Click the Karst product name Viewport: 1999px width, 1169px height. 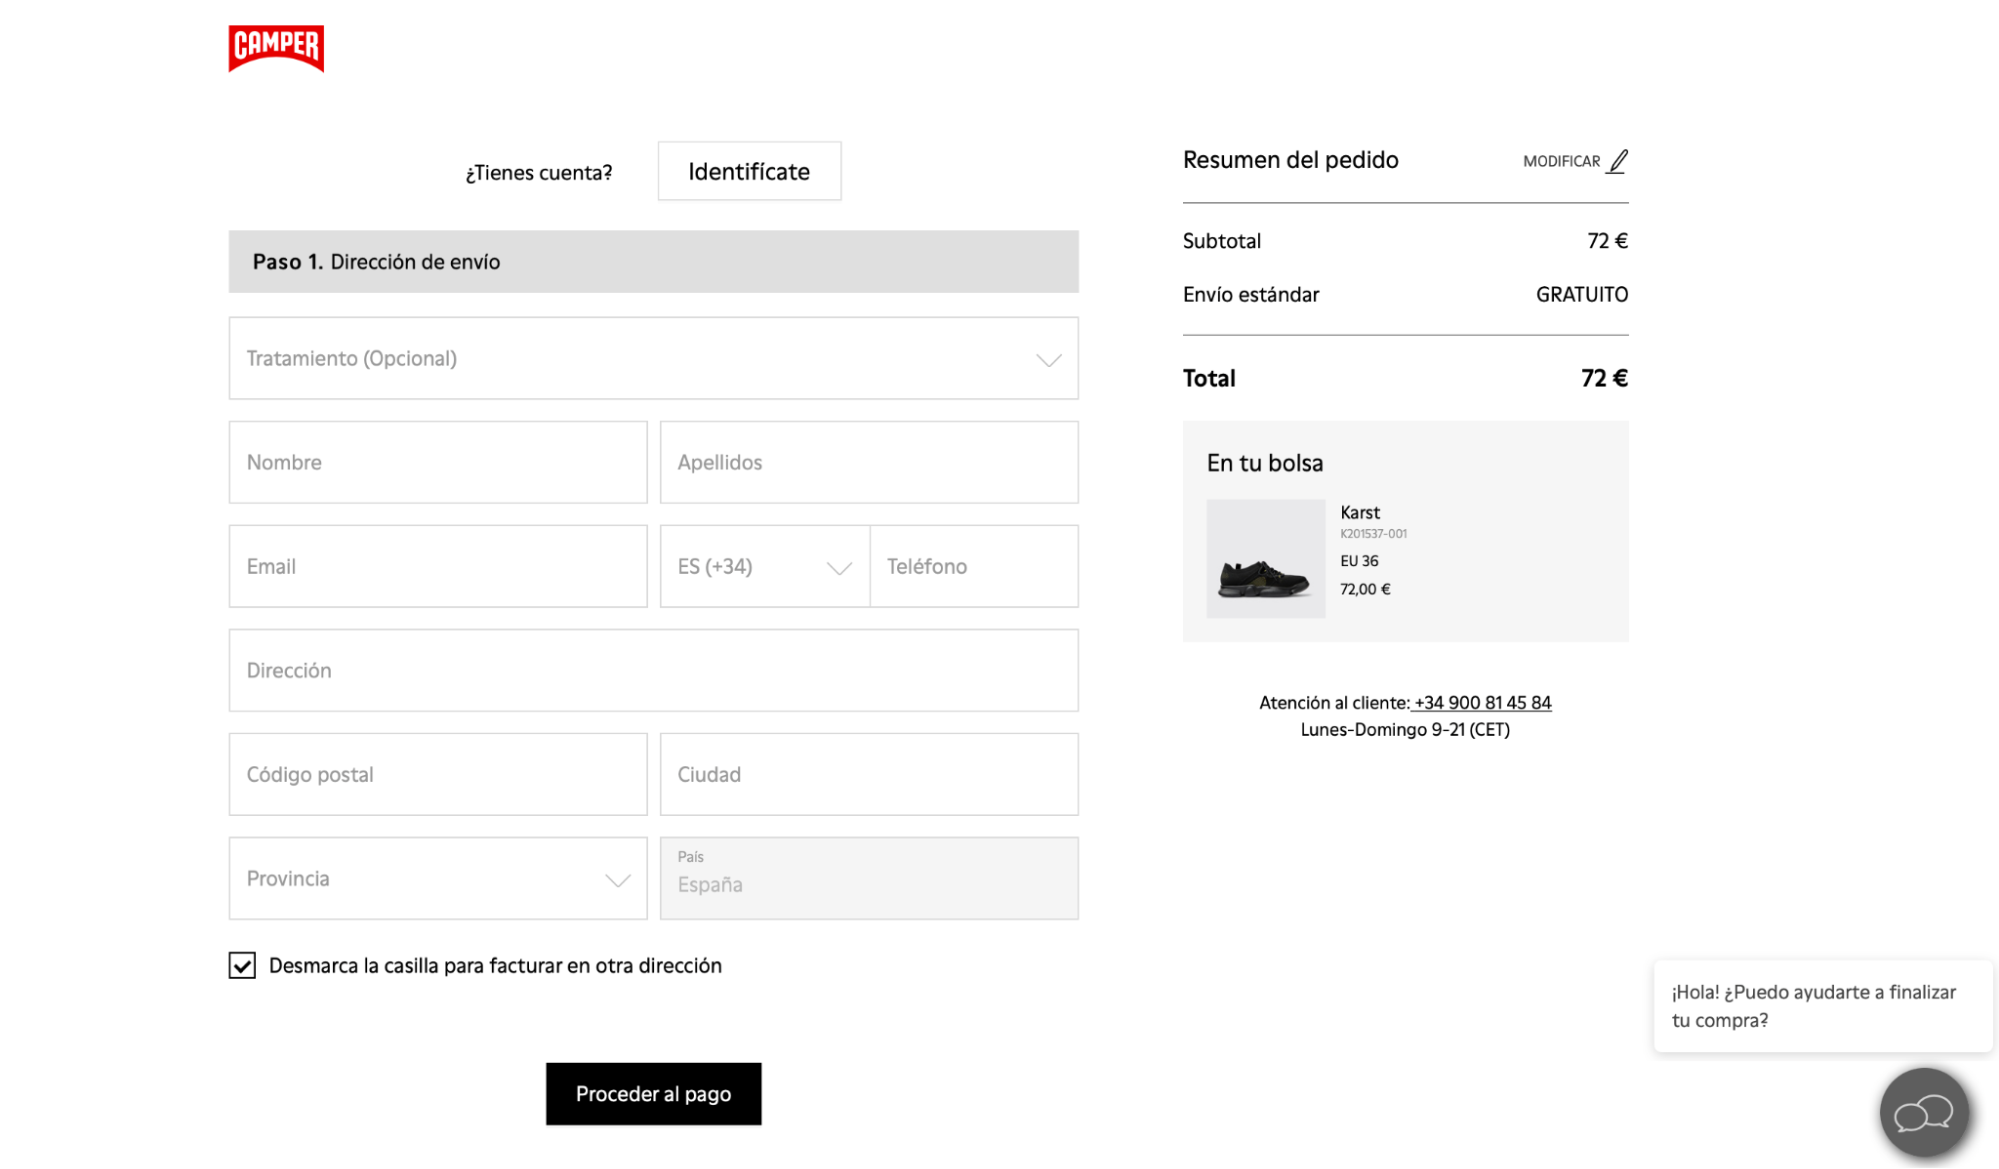coord(1360,512)
